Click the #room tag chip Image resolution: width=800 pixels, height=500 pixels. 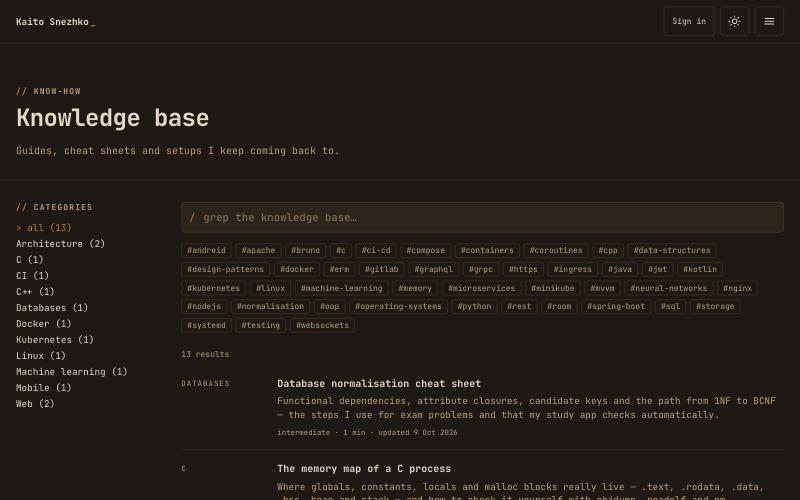(x=559, y=307)
